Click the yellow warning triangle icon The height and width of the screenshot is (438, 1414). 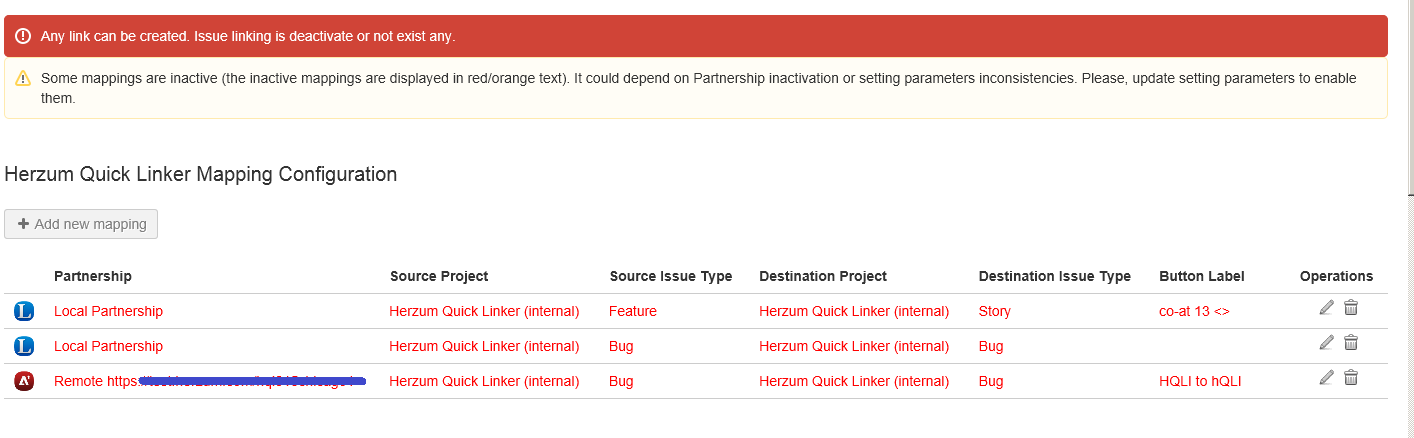pyautogui.click(x=23, y=79)
